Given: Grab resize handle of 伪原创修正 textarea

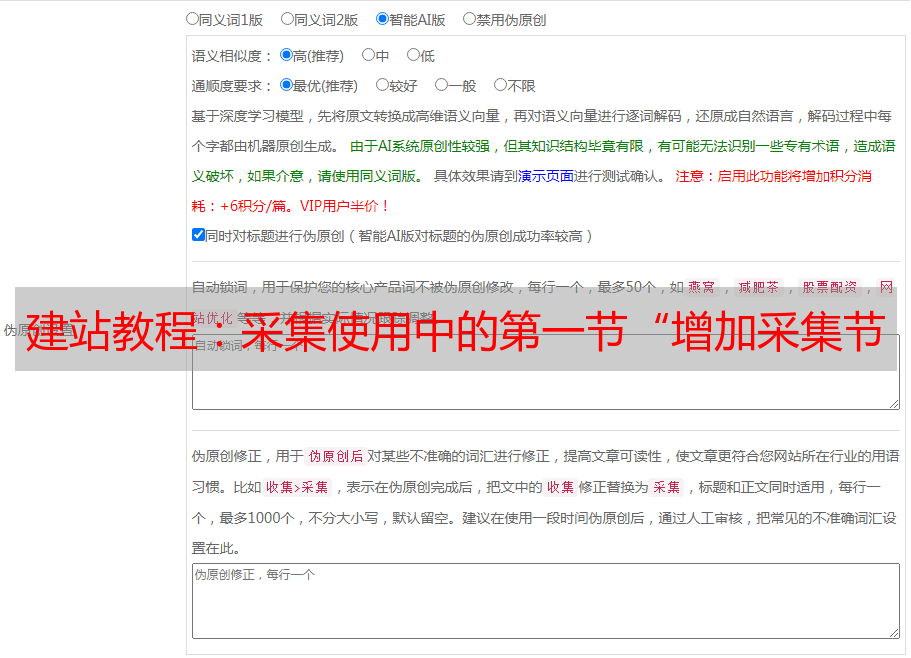Looking at the screenshot, I should tap(894, 633).
